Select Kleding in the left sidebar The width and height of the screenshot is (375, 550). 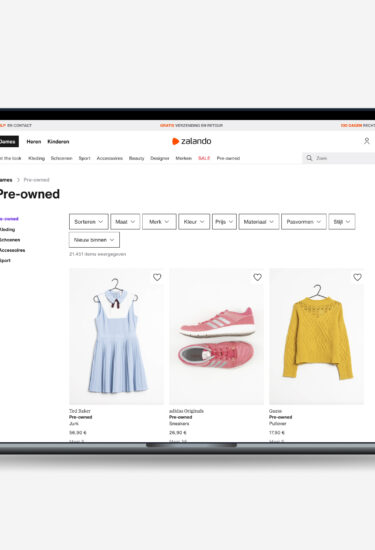7,229
